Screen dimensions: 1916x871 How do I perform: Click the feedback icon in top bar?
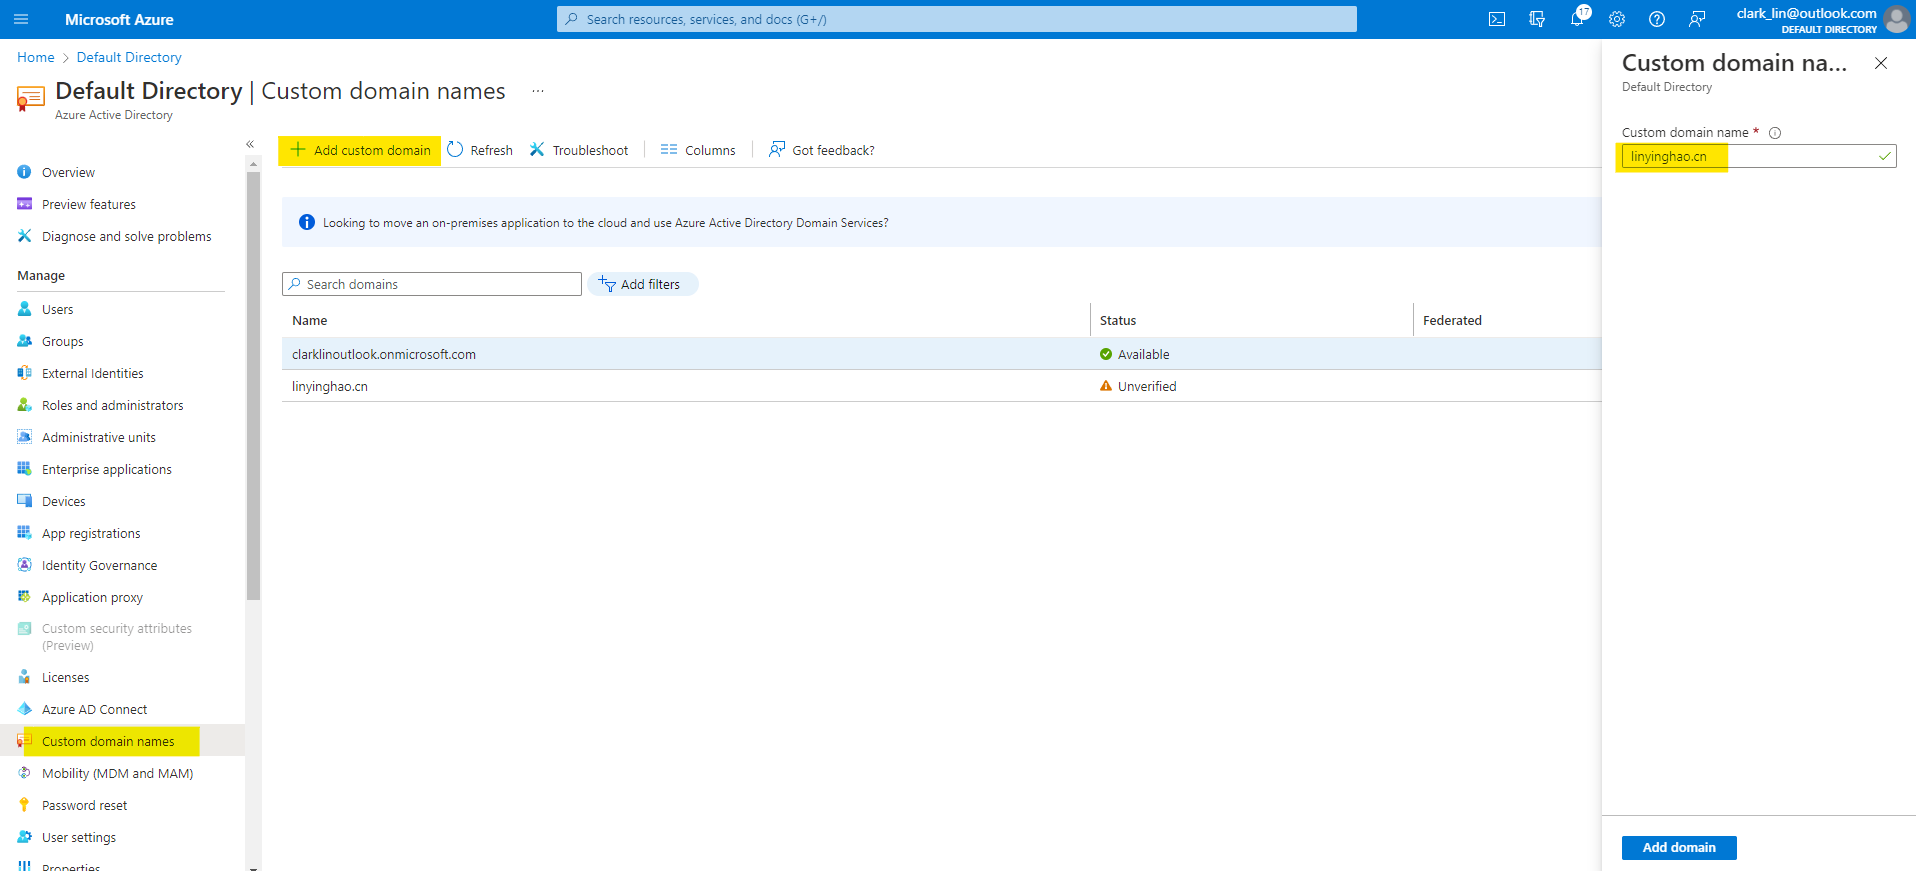coord(1696,19)
